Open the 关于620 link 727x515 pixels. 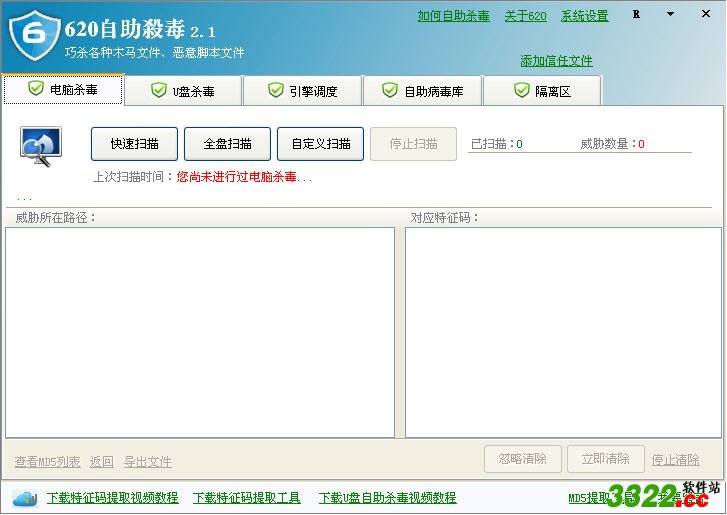(x=525, y=16)
